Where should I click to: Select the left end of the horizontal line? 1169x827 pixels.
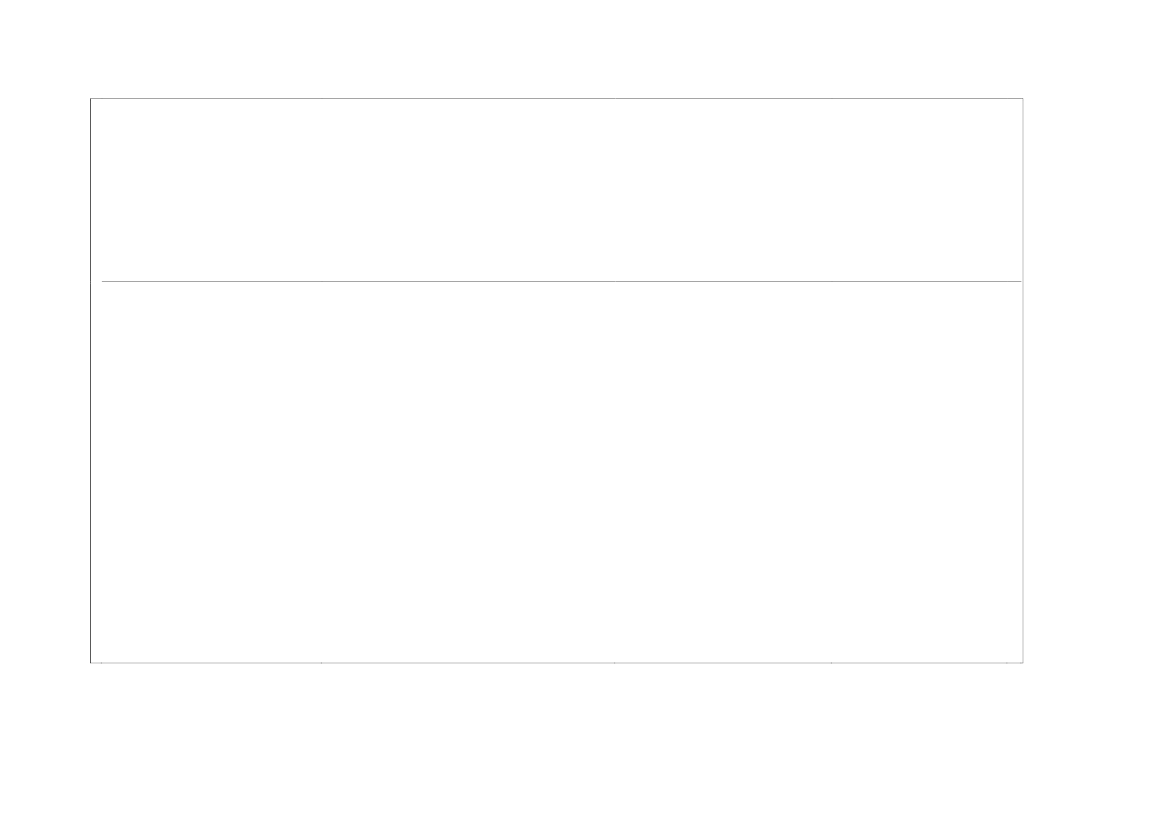tap(103, 281)
